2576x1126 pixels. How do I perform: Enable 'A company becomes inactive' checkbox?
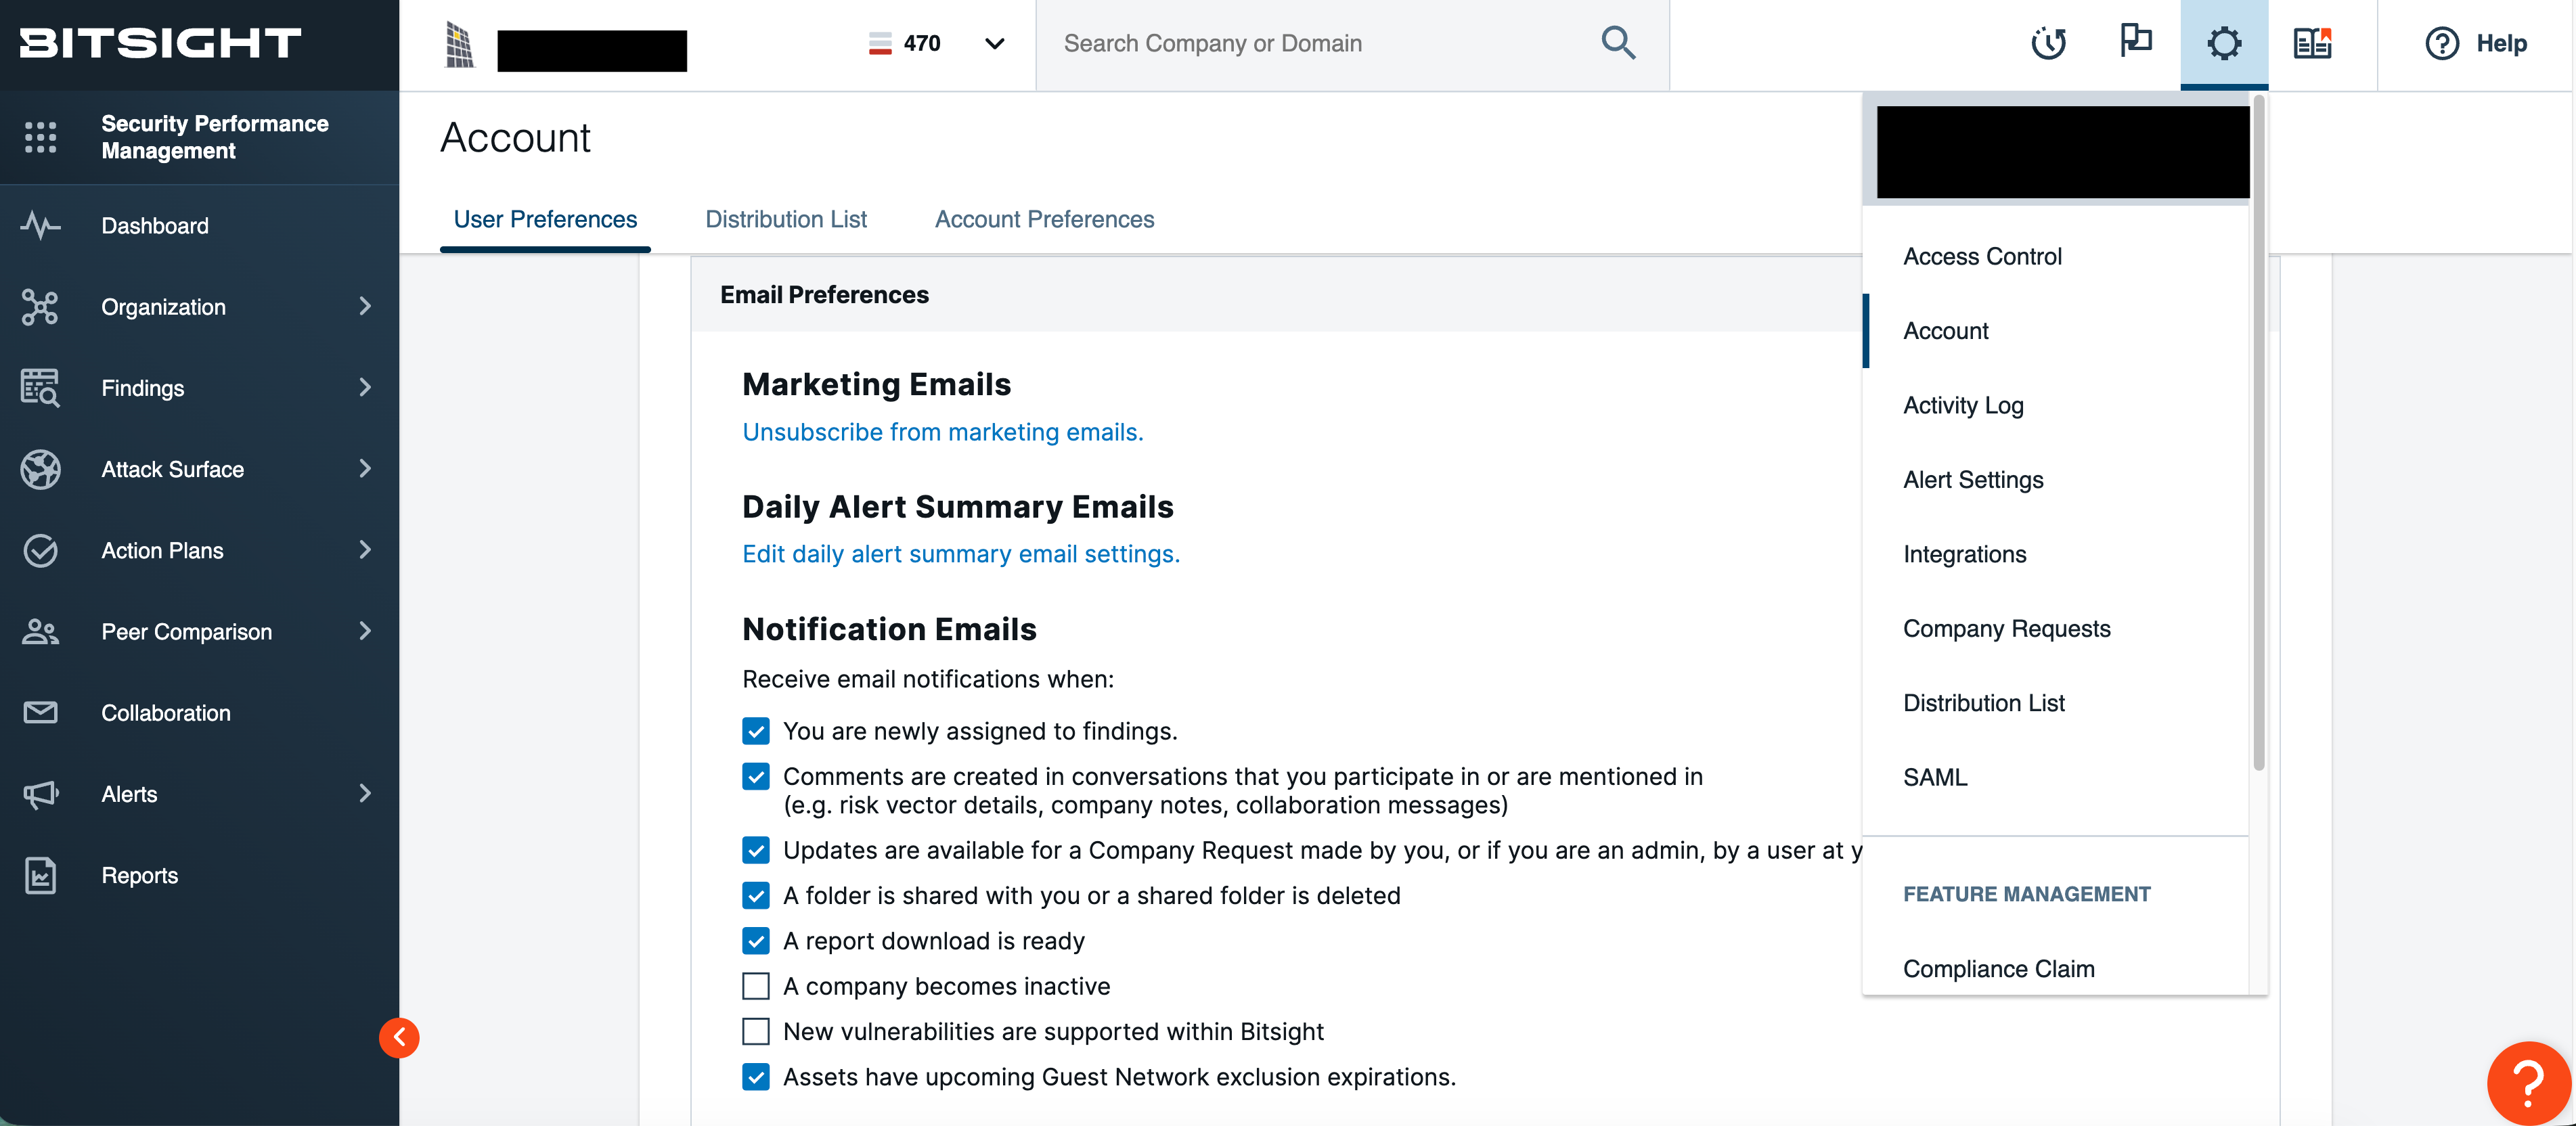(x=756, y=986)
